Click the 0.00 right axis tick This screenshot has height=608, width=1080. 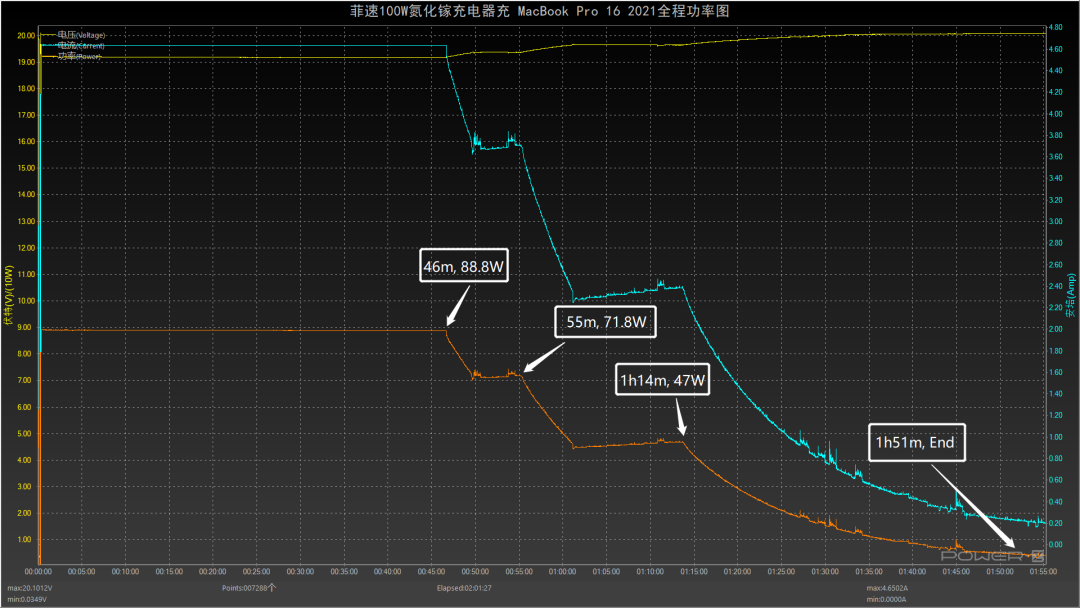point(1055,545)
